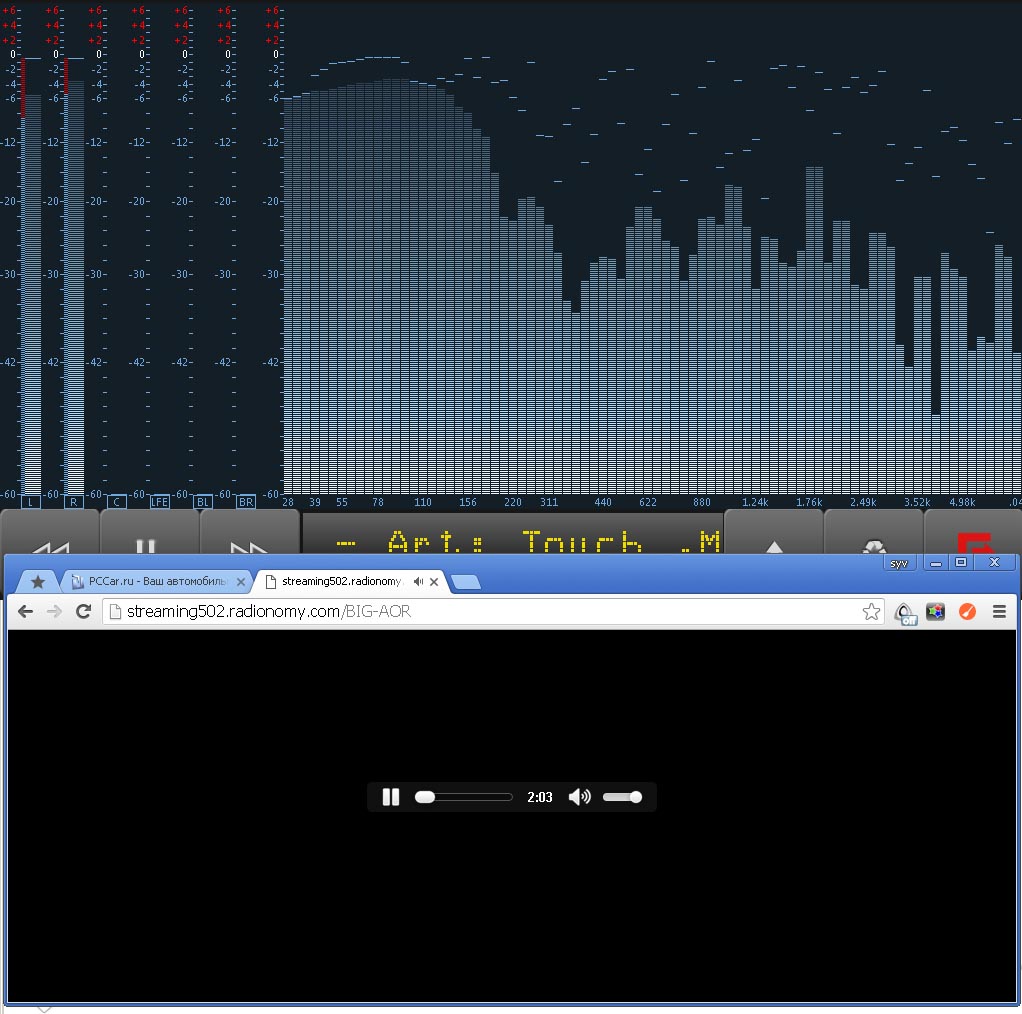Click the colorful cube extension icon

(x=935, y=611)
